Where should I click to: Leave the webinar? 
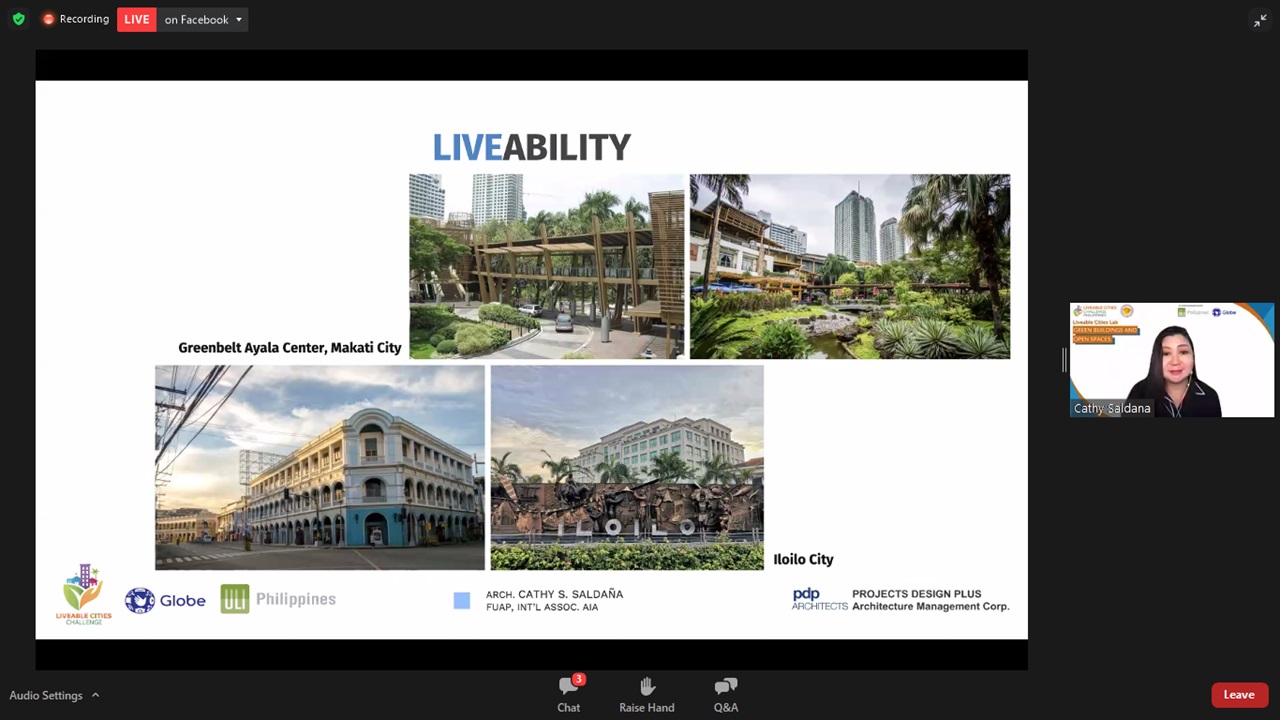(x=1238, y=695)
